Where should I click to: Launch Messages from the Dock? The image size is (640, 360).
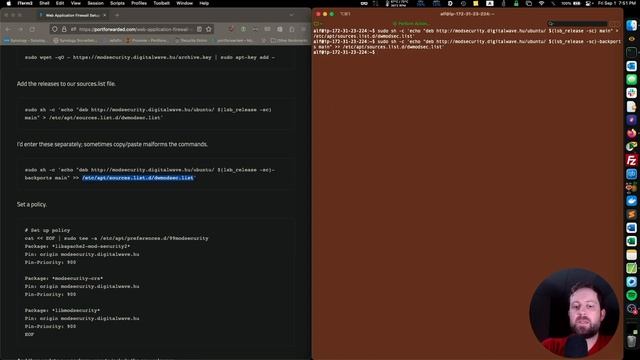(x=631, y=79)
